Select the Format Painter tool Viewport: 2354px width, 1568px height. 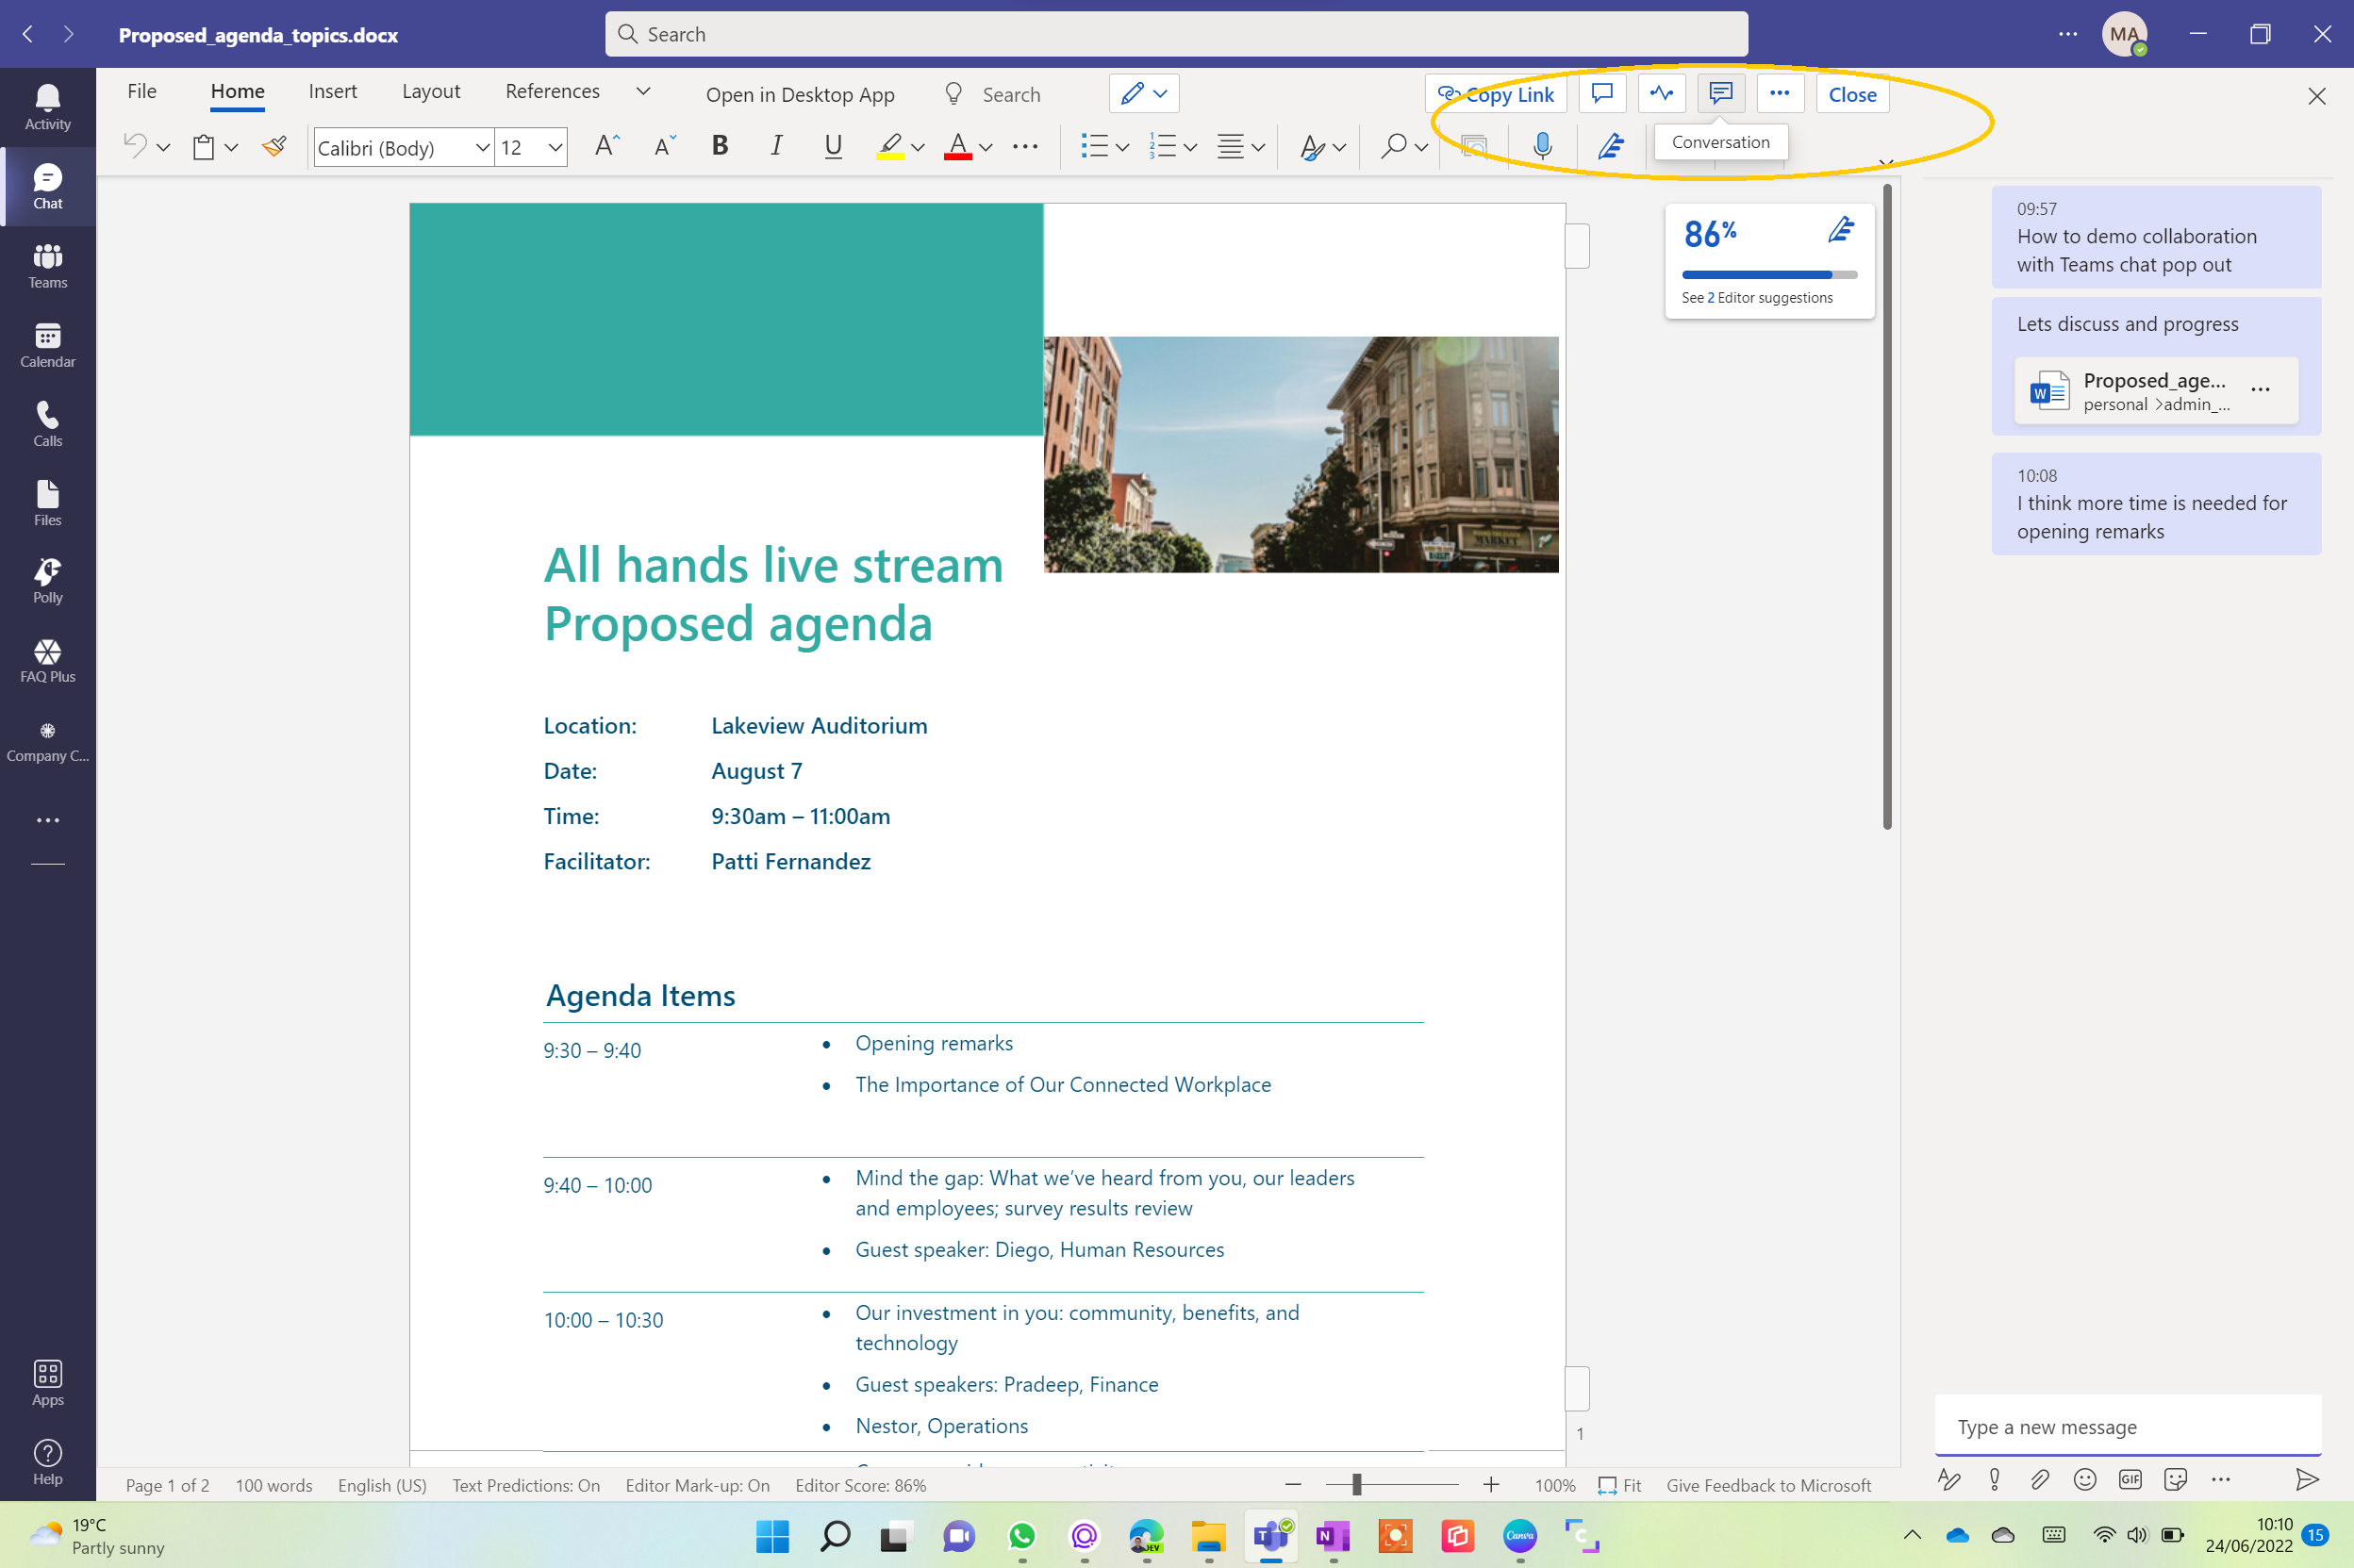(x=274, y=147)
